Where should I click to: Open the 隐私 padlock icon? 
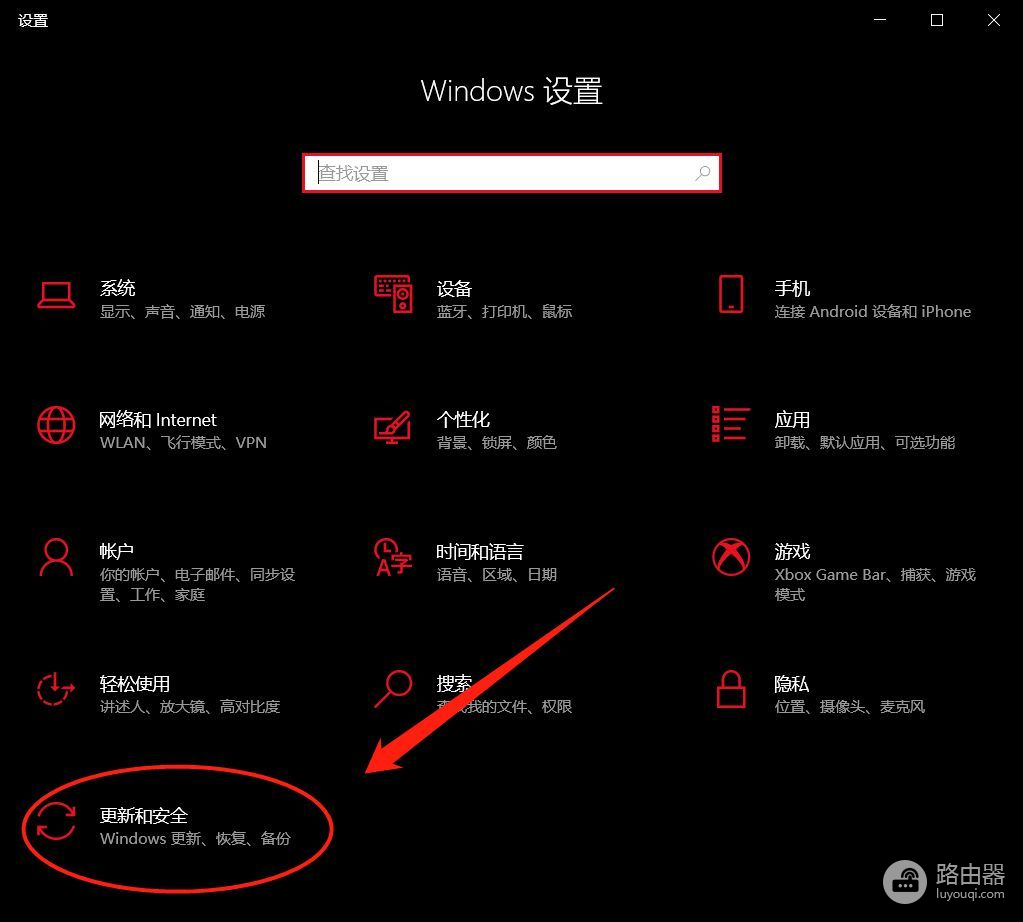click(x=731, y=689)
